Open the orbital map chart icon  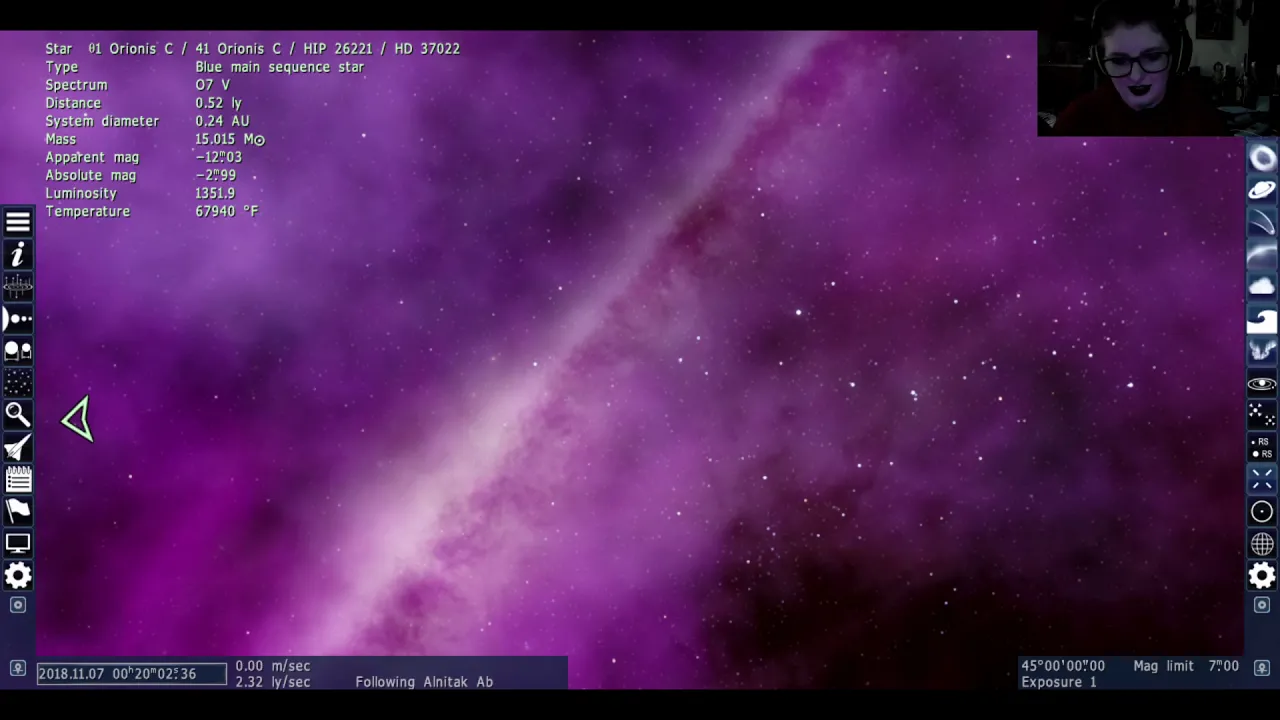point(18,288)
